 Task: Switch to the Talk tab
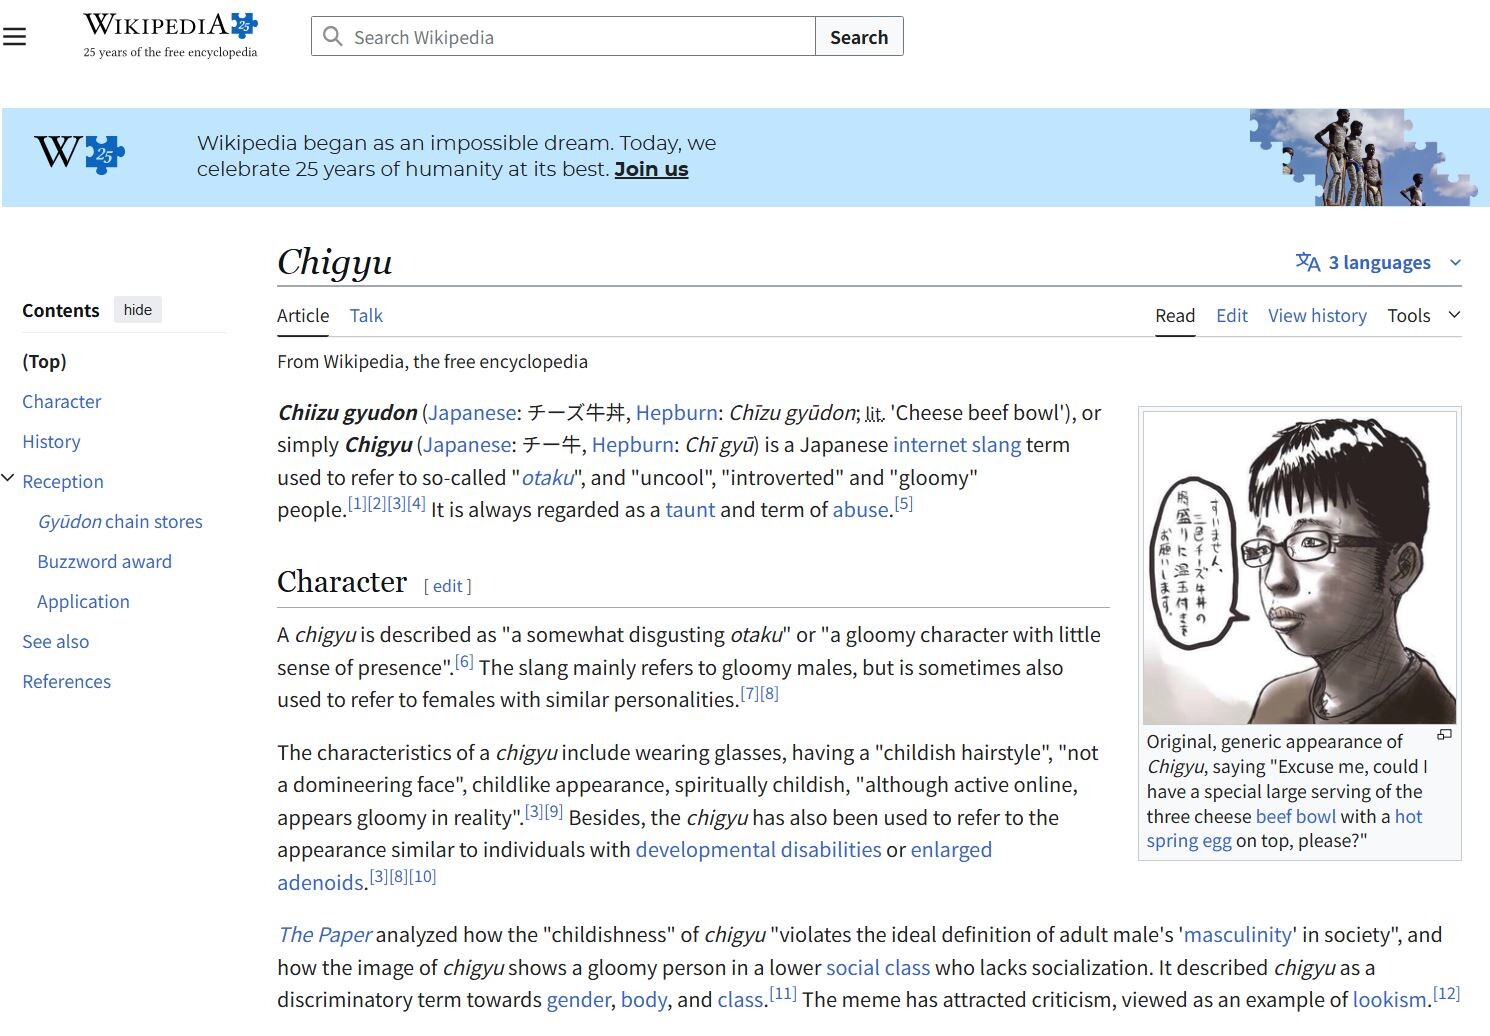coord(366,315)
